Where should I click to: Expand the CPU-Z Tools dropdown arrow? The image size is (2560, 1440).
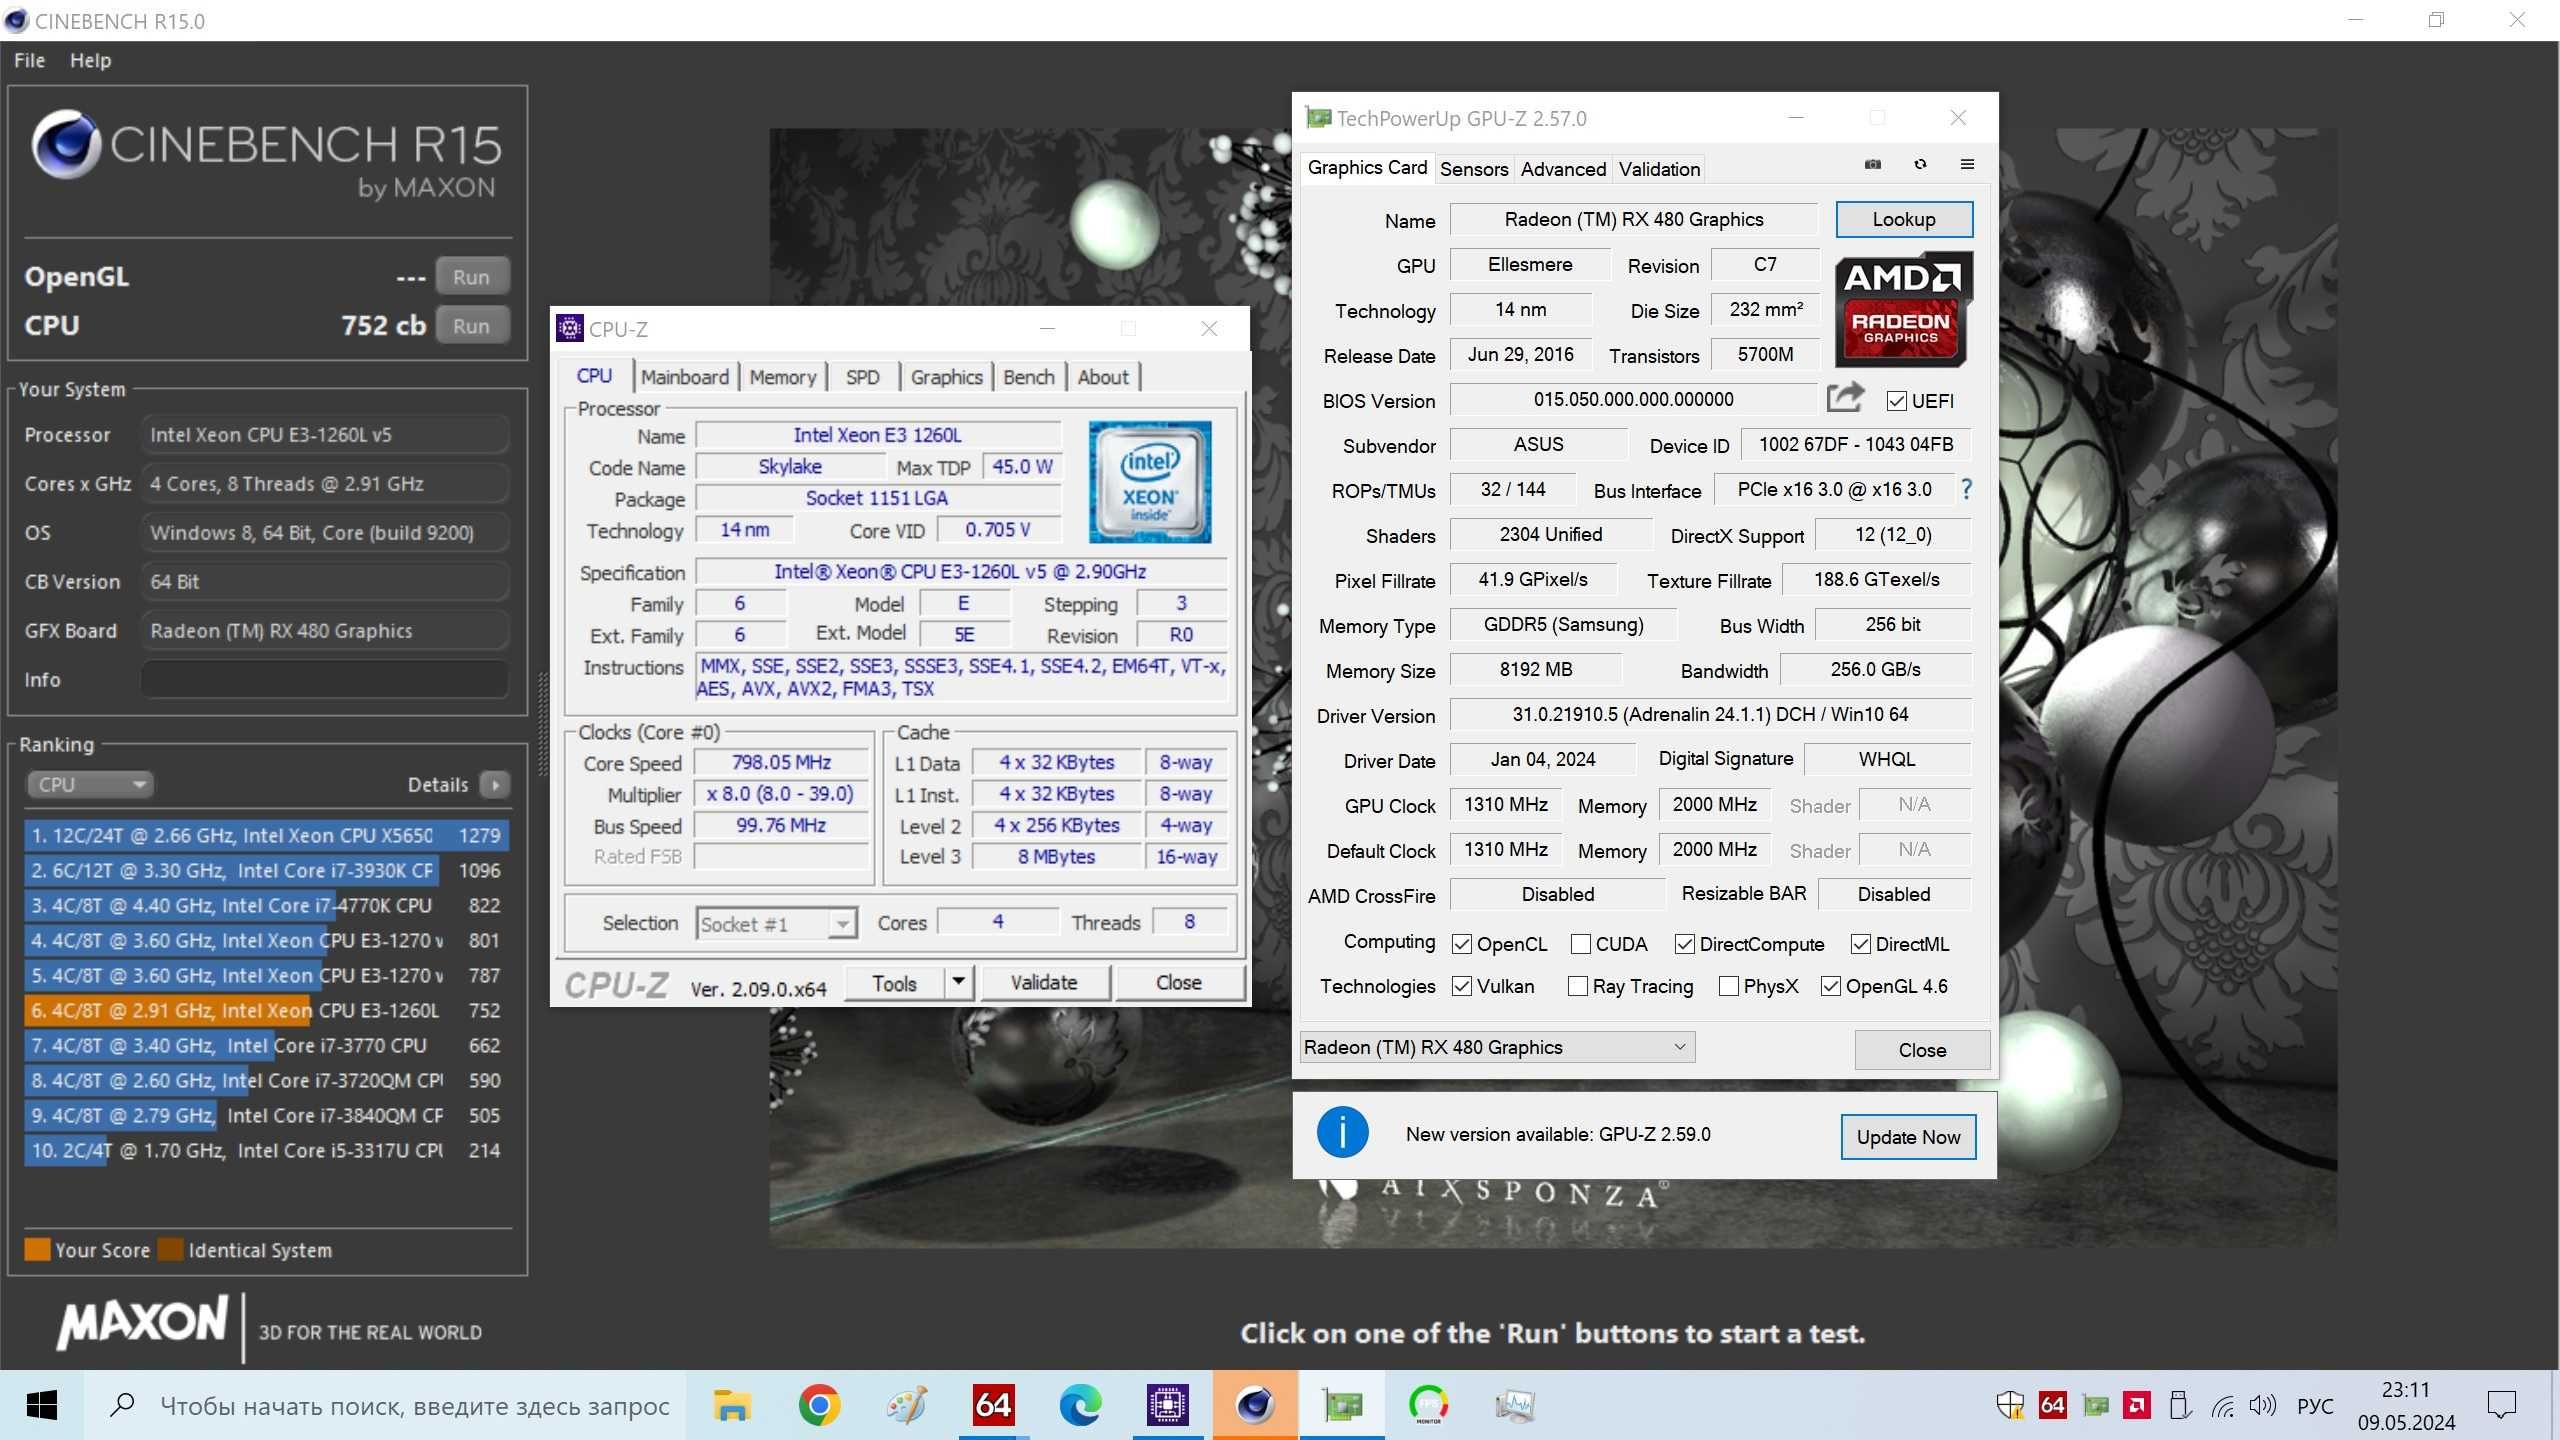click(958, 982)
